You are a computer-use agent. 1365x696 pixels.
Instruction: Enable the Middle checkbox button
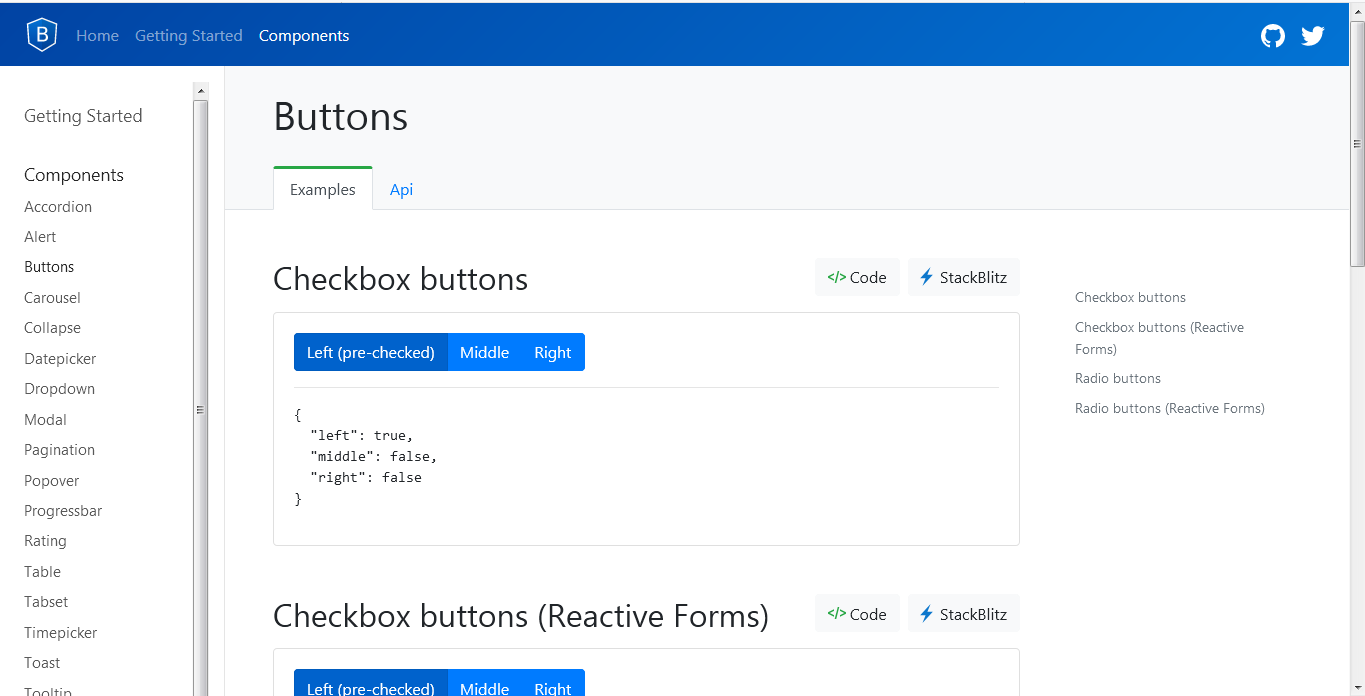click(484, 352)
